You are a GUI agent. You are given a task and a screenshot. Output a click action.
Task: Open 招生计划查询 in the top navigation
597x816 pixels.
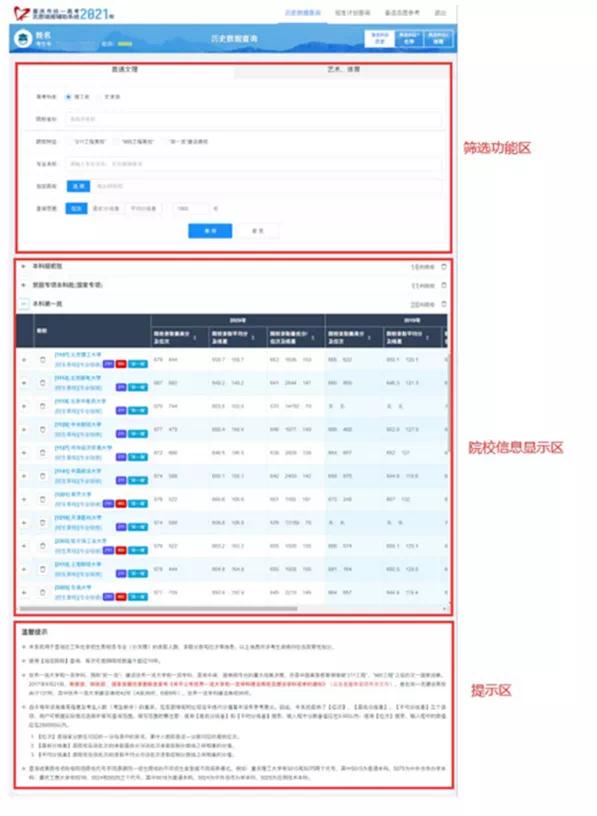point(352,12)
